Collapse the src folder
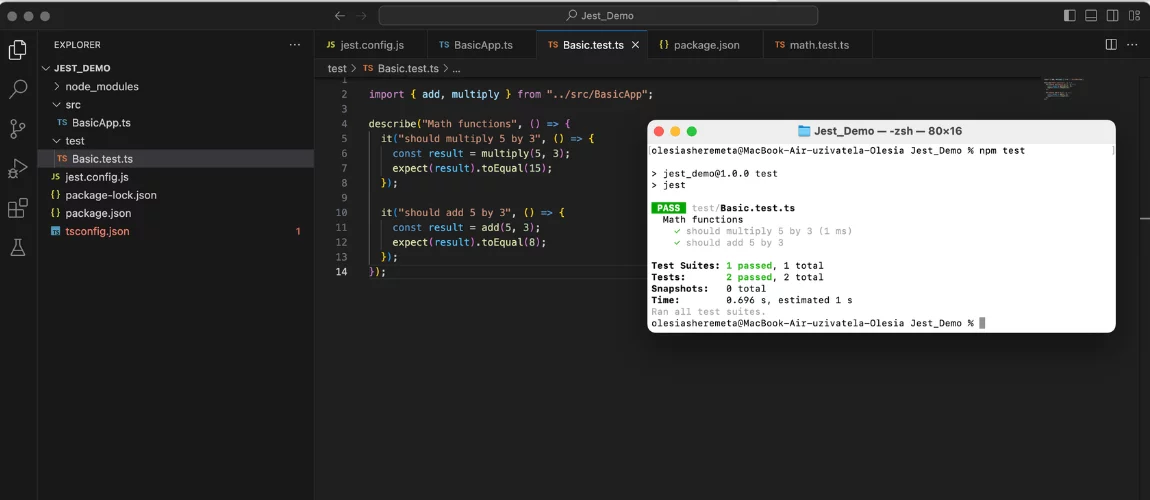This screenshot has height=500, width=1150. point(57,105)
